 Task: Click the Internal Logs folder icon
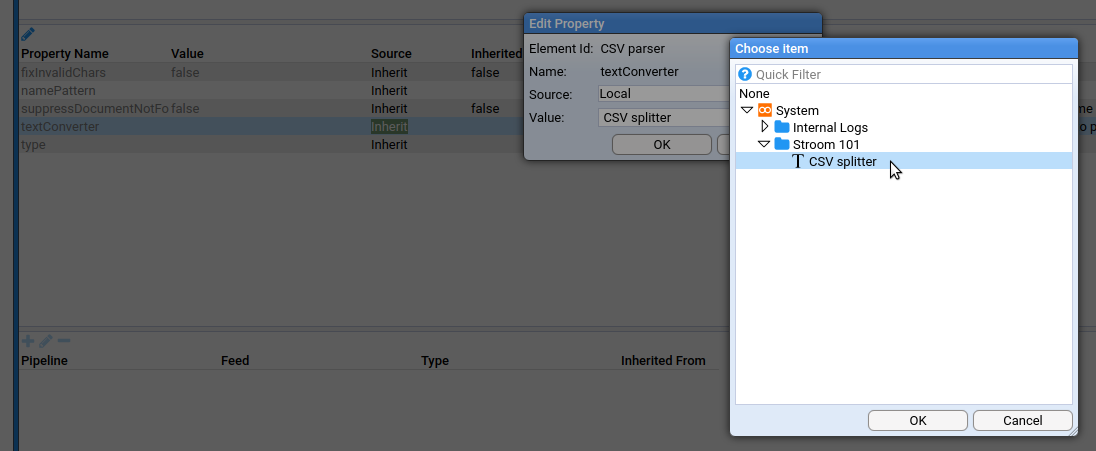(x=782, y=127)
